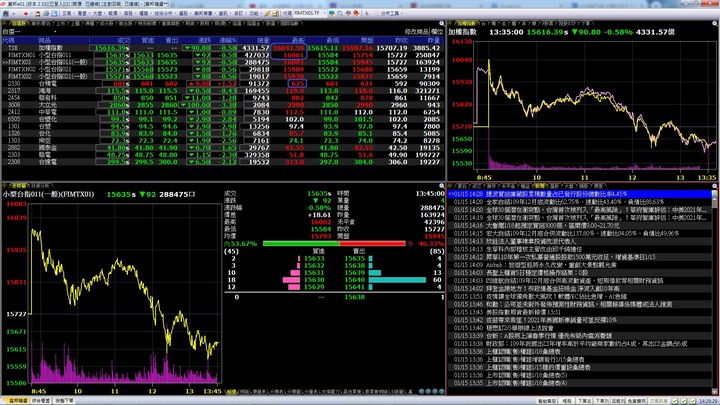720x405 pixels.
Task: Toggle the third checkbox beside the clock
Action: (x=693, y=401)
